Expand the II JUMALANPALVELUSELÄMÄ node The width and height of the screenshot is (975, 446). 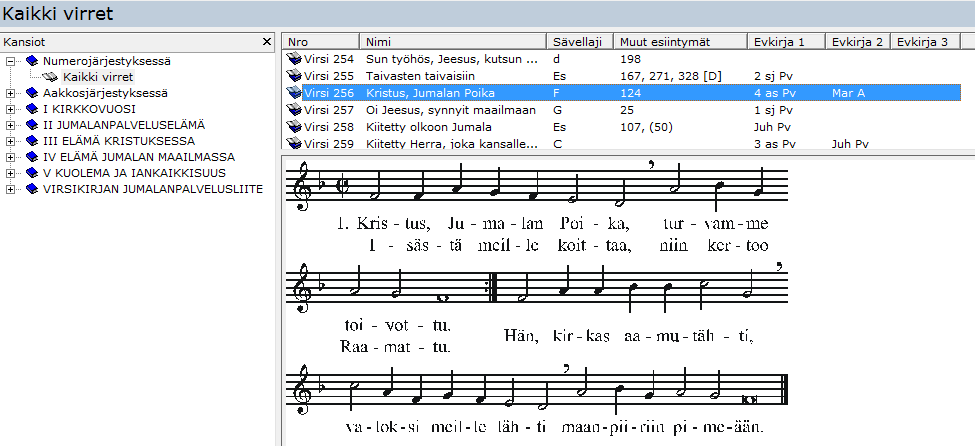coord(11,125)
